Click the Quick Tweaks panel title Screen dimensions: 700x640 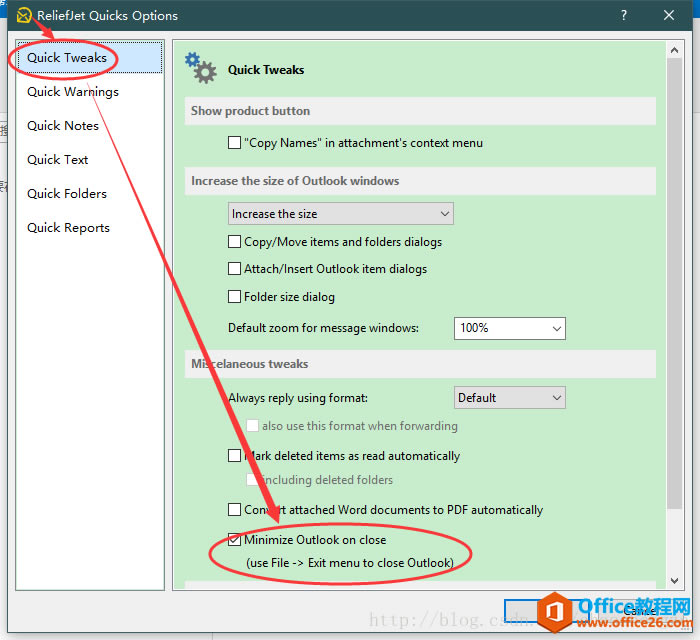(x=266, y=70)
